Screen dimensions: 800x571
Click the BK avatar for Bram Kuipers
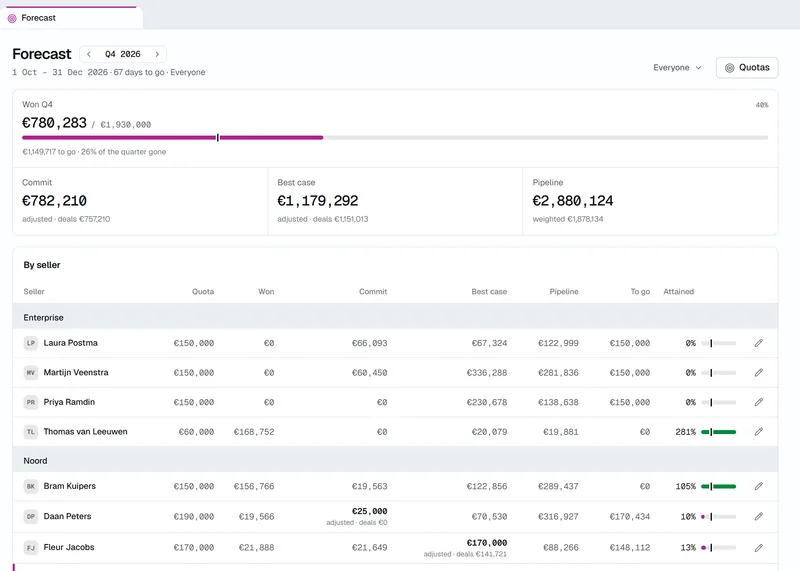(31, 486)
